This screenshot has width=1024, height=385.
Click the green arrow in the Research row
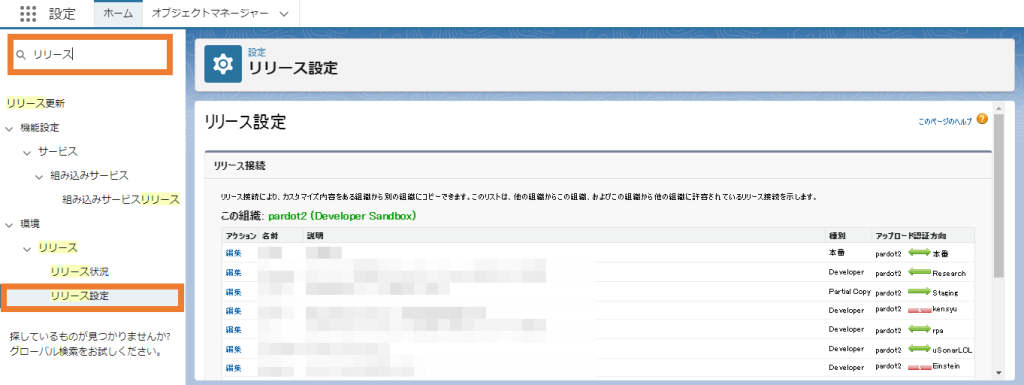tap(919, 272)
